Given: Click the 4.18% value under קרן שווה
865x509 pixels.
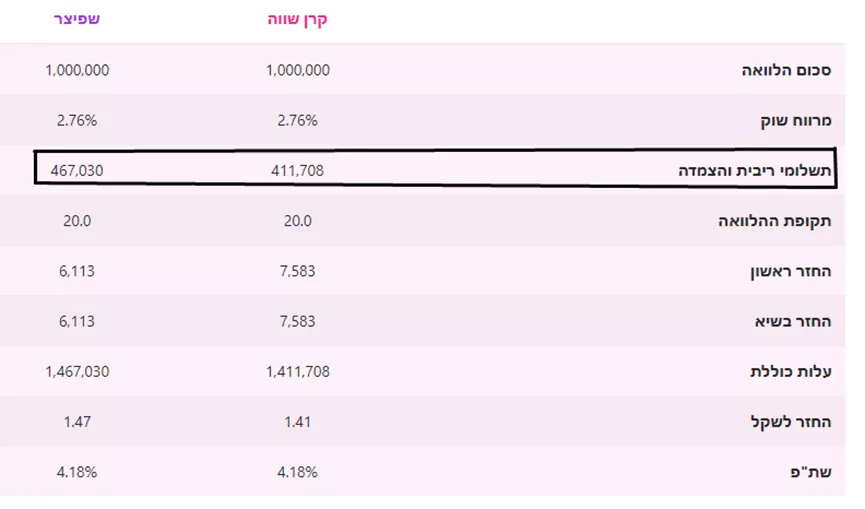Looking at the screenshot, I should pyautogui.click(x=297, y=472).
